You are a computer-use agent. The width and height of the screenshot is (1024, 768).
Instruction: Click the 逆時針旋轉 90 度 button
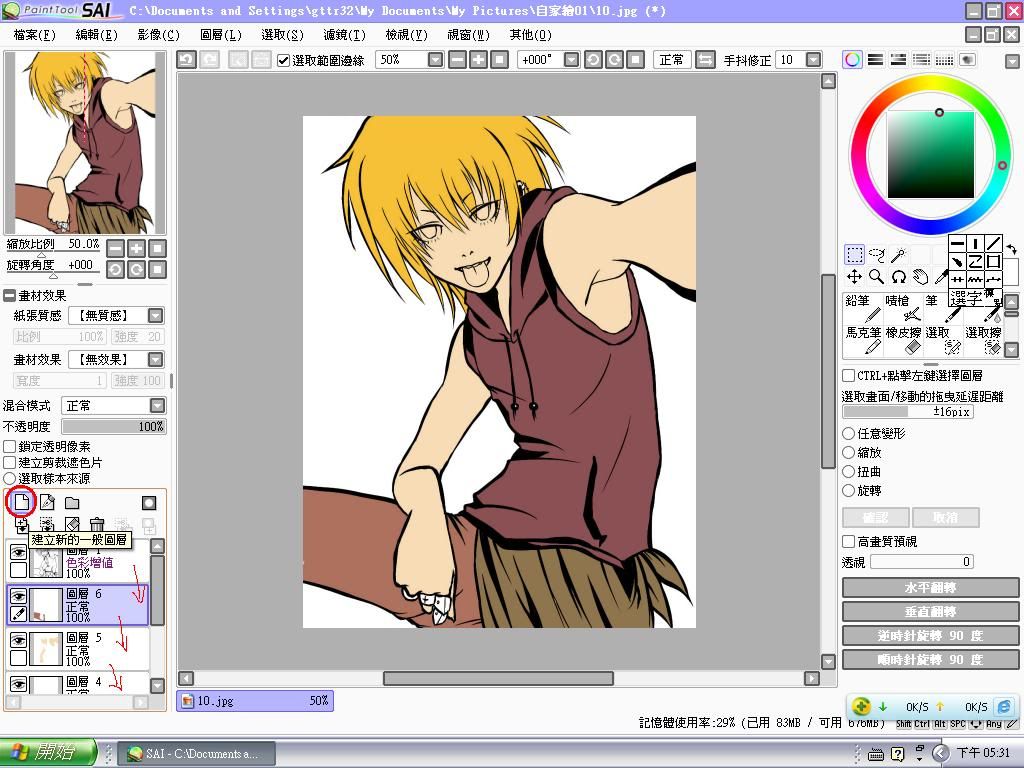(930, 635)
